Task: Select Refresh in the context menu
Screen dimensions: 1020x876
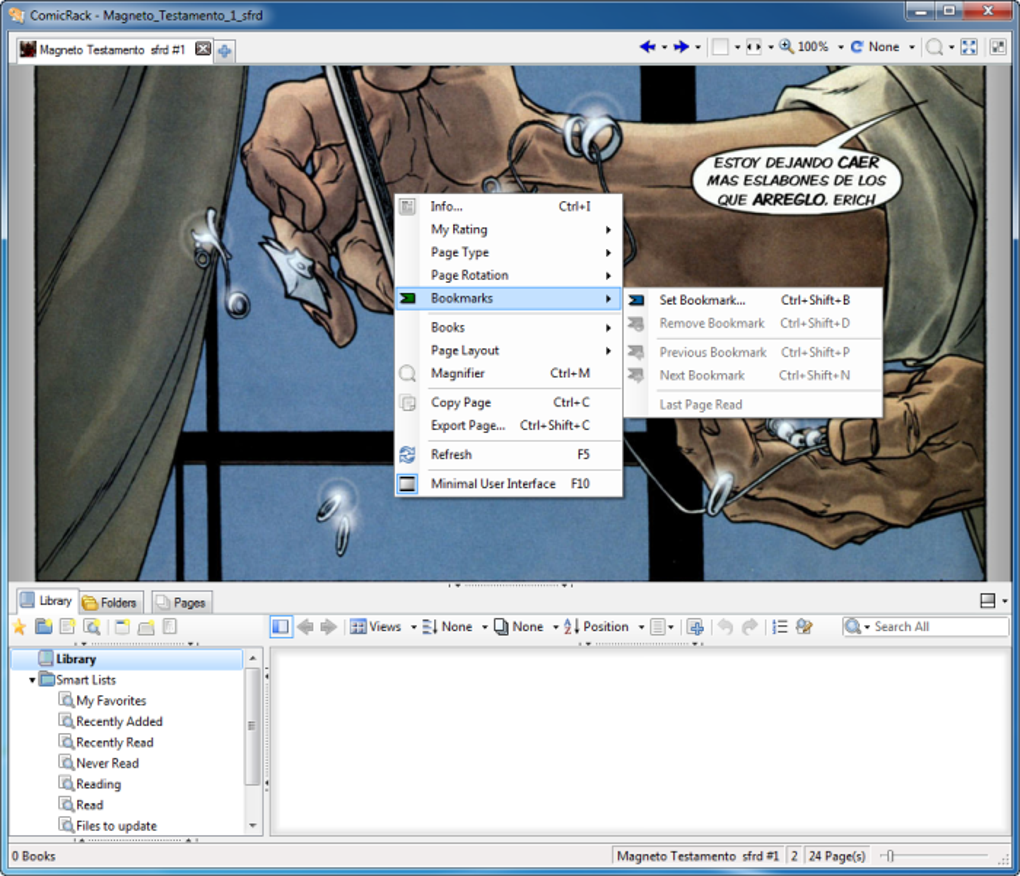Action: pos(509,455)
